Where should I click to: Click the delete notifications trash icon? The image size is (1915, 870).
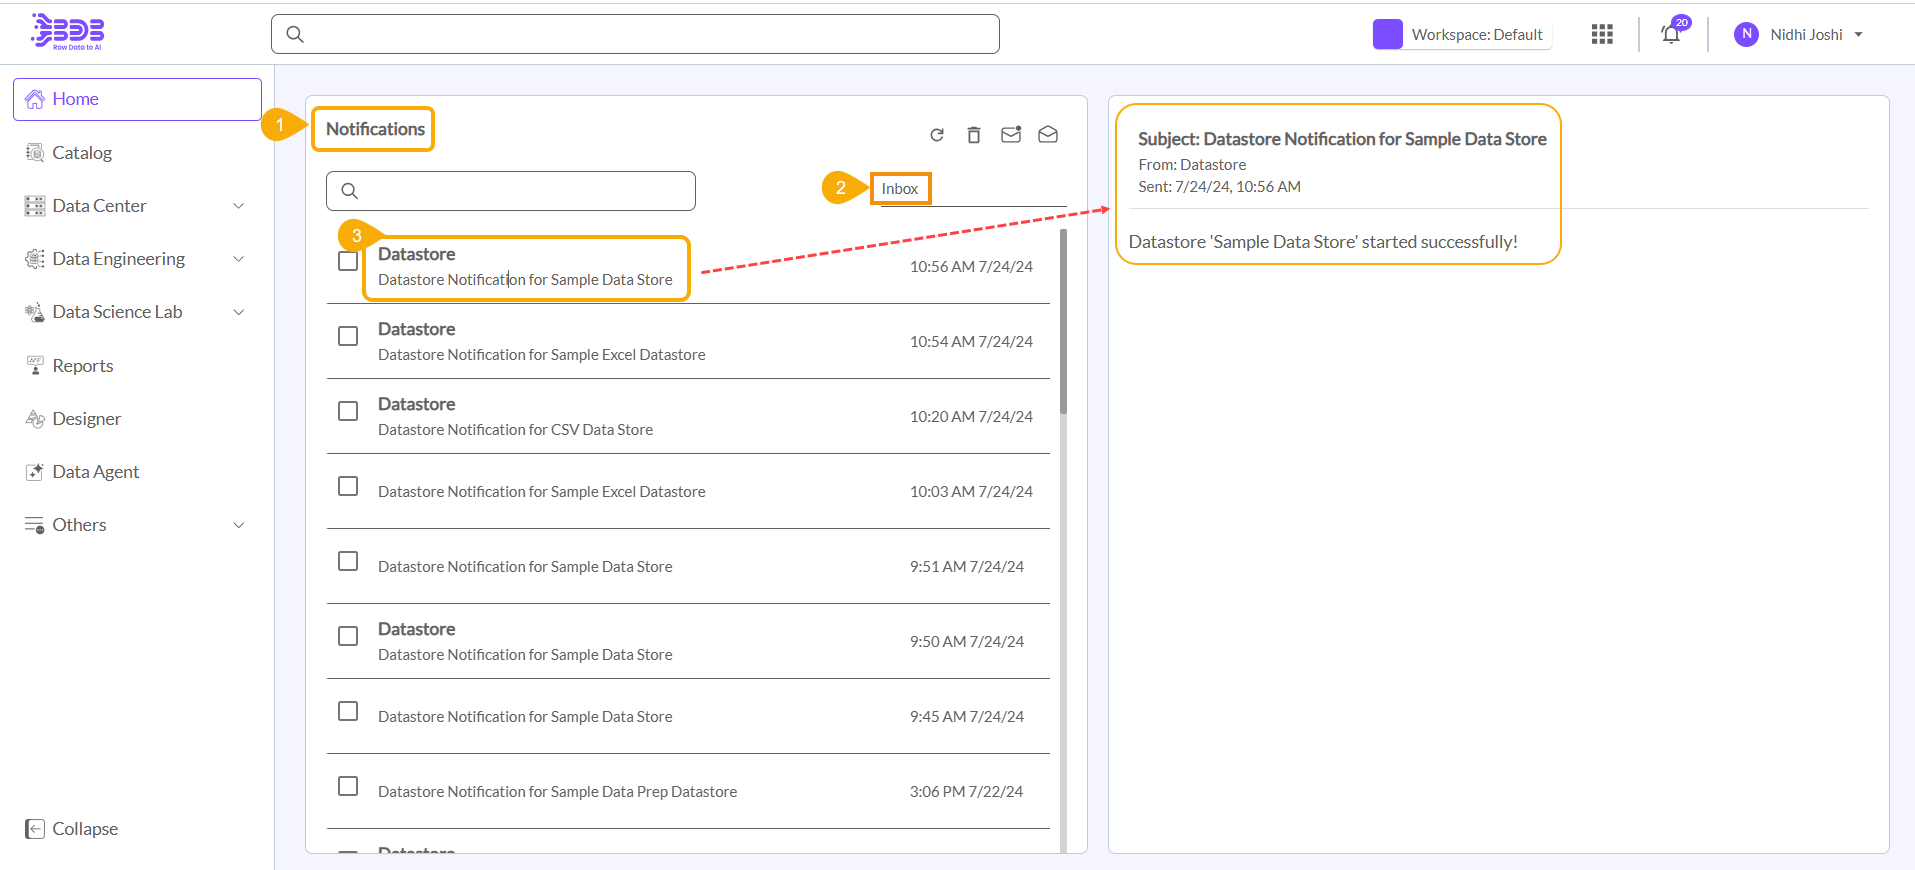pos(974,135)
